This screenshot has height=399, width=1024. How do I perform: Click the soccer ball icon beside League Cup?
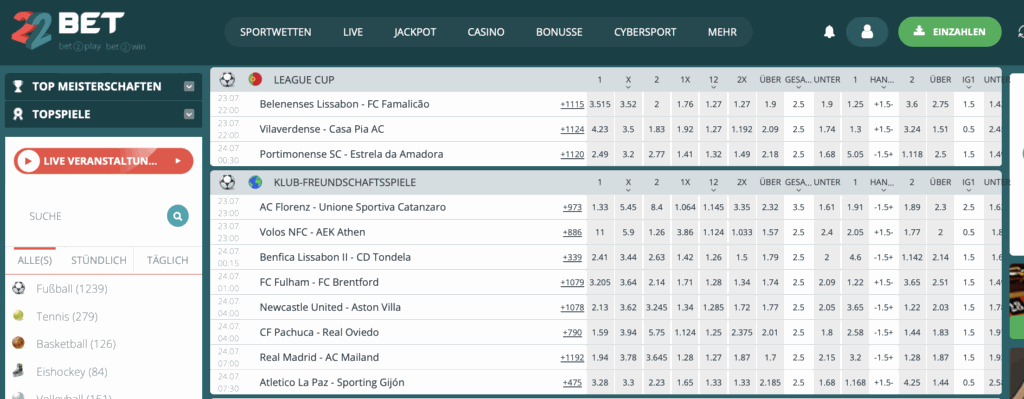[x=227, y=80]
